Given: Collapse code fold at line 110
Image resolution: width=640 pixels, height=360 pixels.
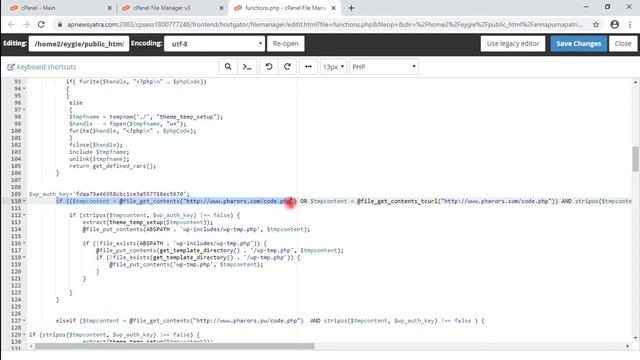Looking at the screenshot, I should pyautogui.click(x=24, y=201).
